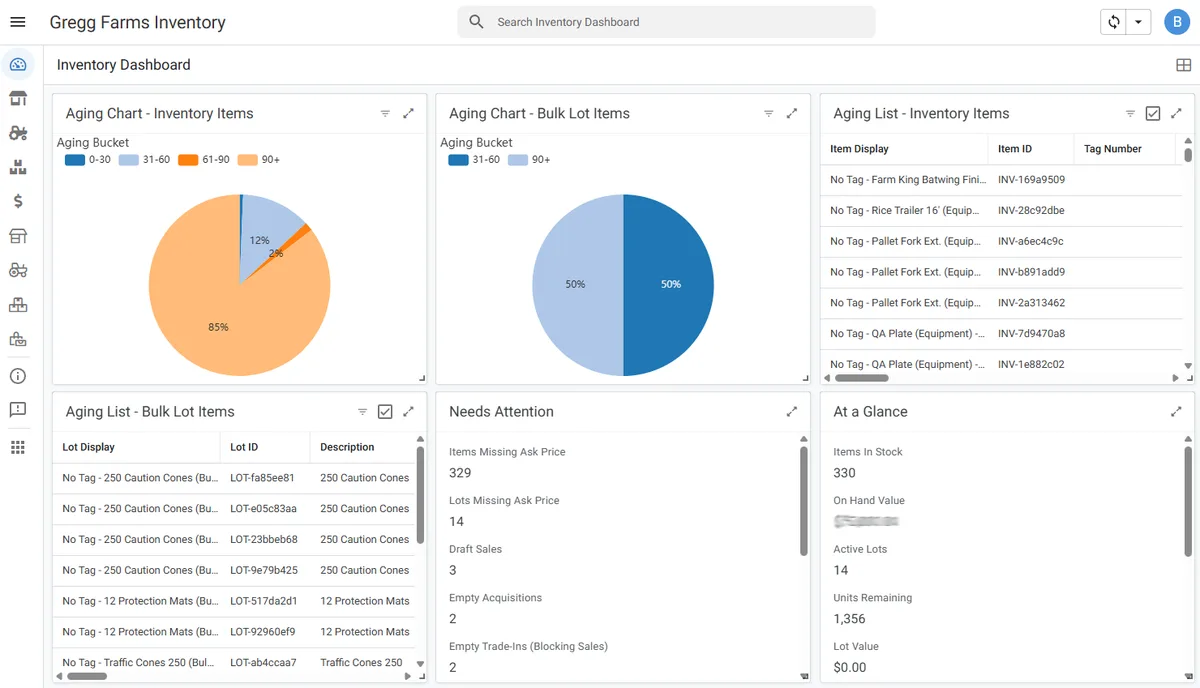Click horizontal scrollbar of Aging List - Inventory Items
The width and height of the screenshot is (1200, 688).
click(x=862, y=378)
